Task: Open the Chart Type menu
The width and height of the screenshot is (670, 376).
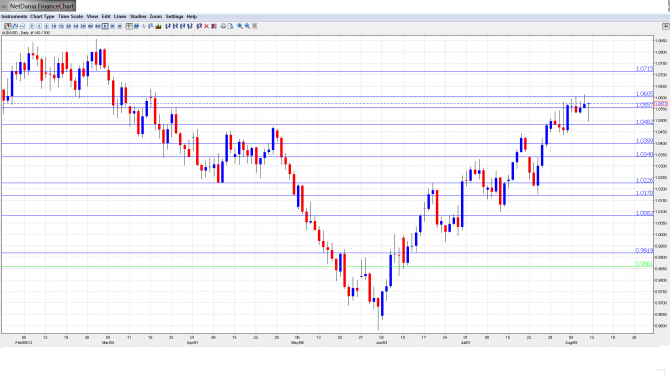Action: [x=42, y=16]
